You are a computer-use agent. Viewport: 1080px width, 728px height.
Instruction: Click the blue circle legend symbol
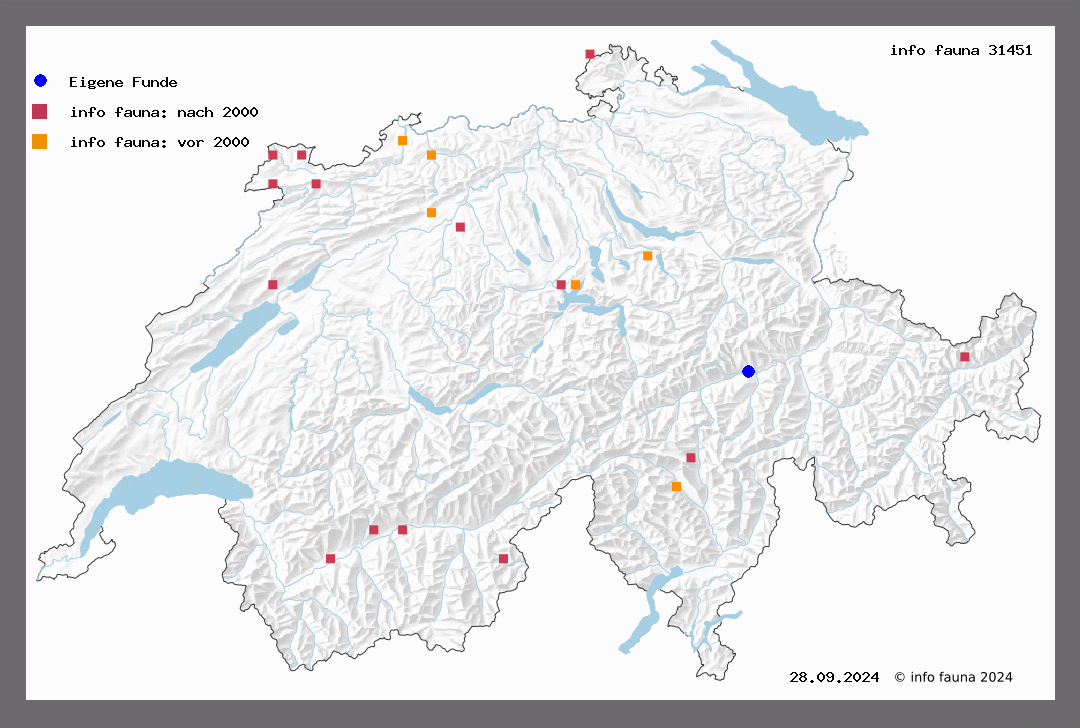40,81
